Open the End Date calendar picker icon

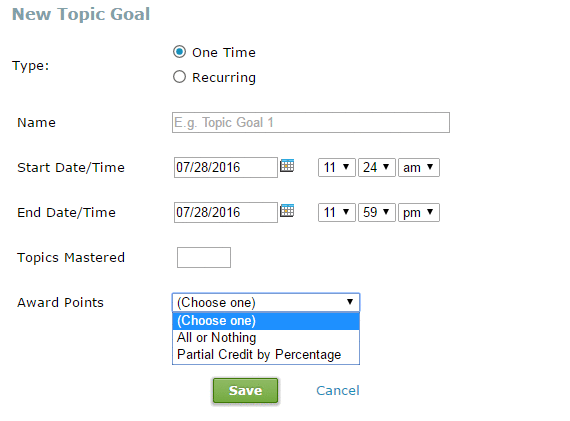point(287,211)
